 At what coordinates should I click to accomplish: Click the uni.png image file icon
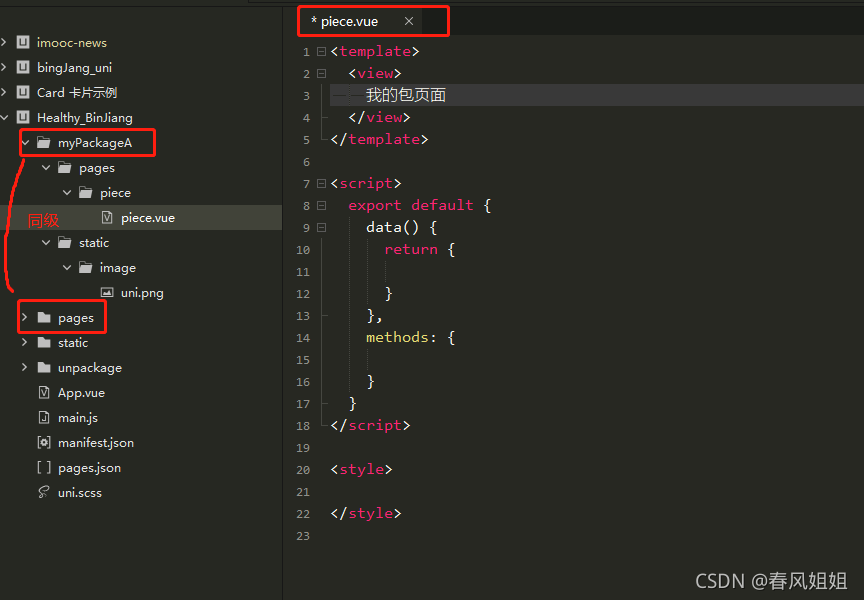(x=107, y=293)
